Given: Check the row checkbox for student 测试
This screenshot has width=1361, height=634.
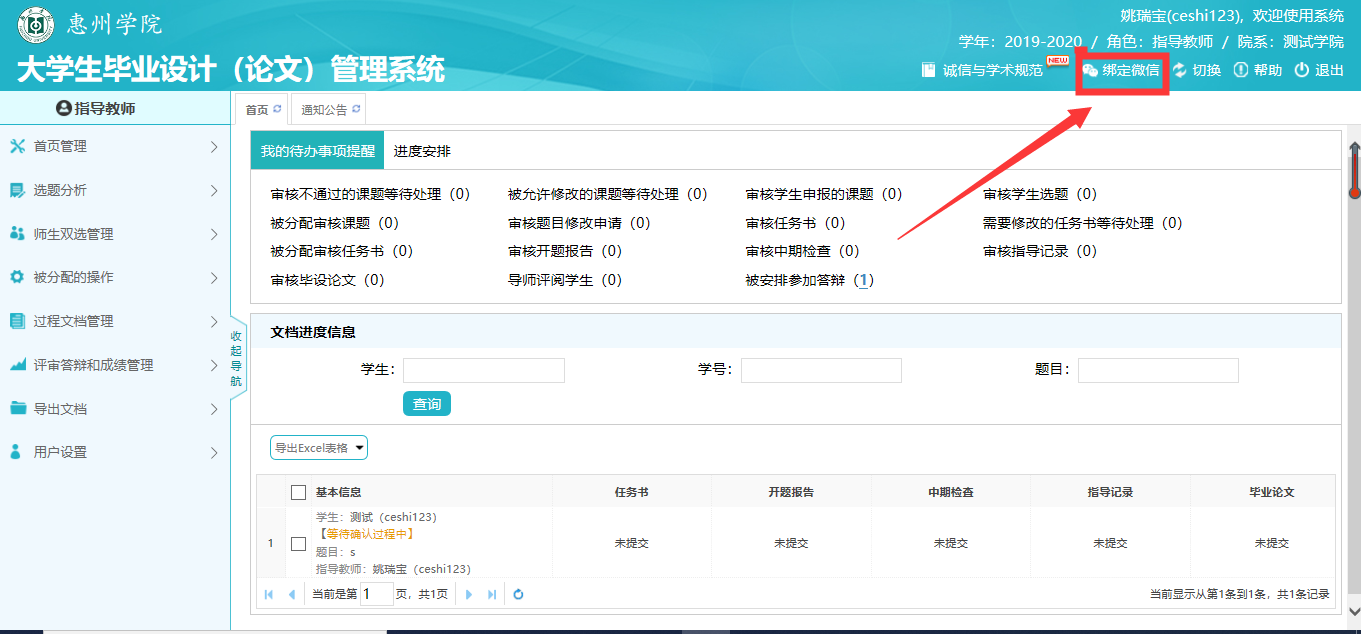Looking at the screenshot, I should [298, 544].
